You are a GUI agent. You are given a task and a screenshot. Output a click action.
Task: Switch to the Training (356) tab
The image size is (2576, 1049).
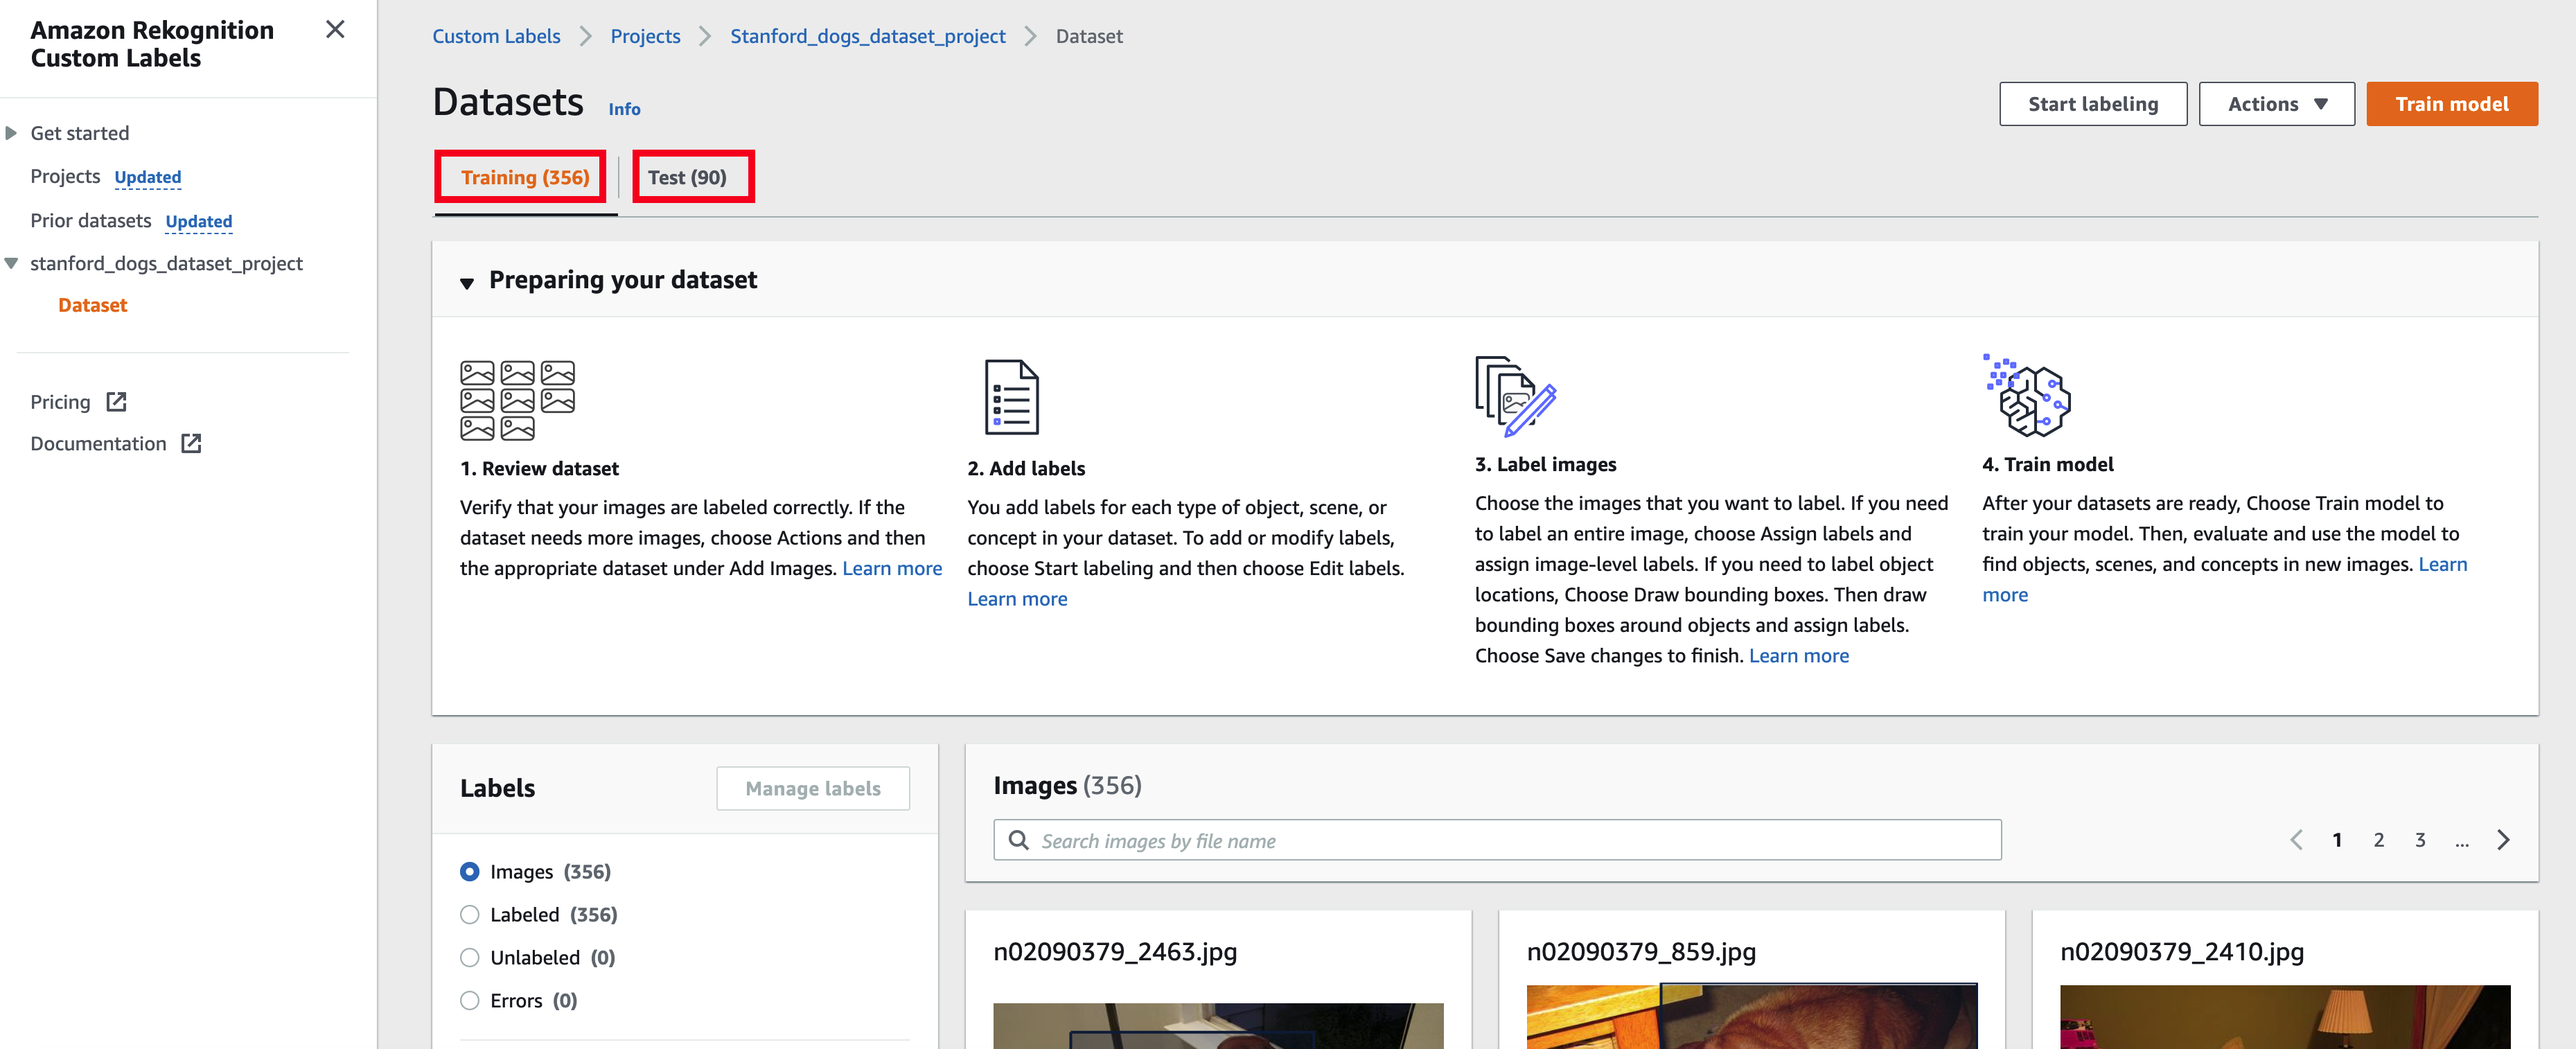tap(524, 177)
